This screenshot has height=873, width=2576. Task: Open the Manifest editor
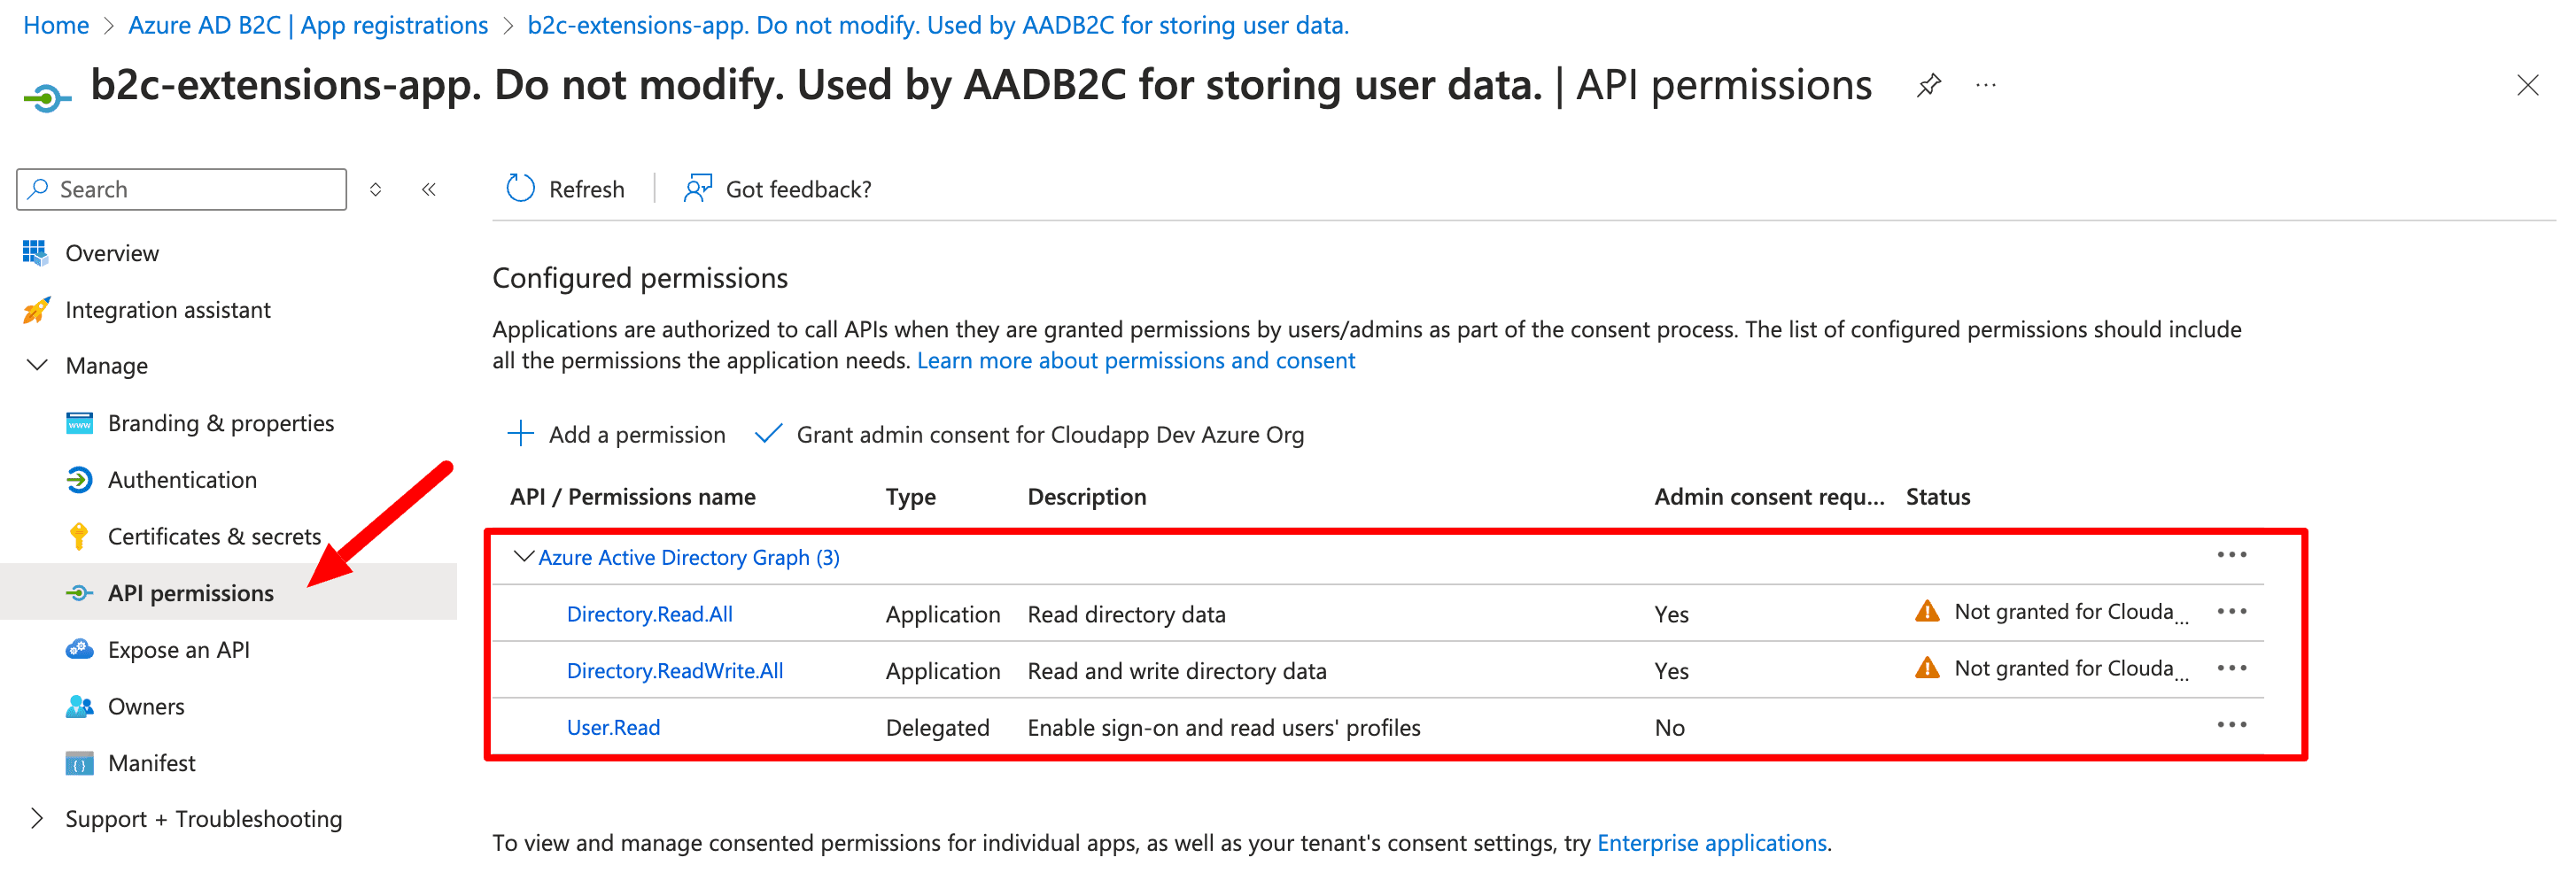[x=151, y=762]
